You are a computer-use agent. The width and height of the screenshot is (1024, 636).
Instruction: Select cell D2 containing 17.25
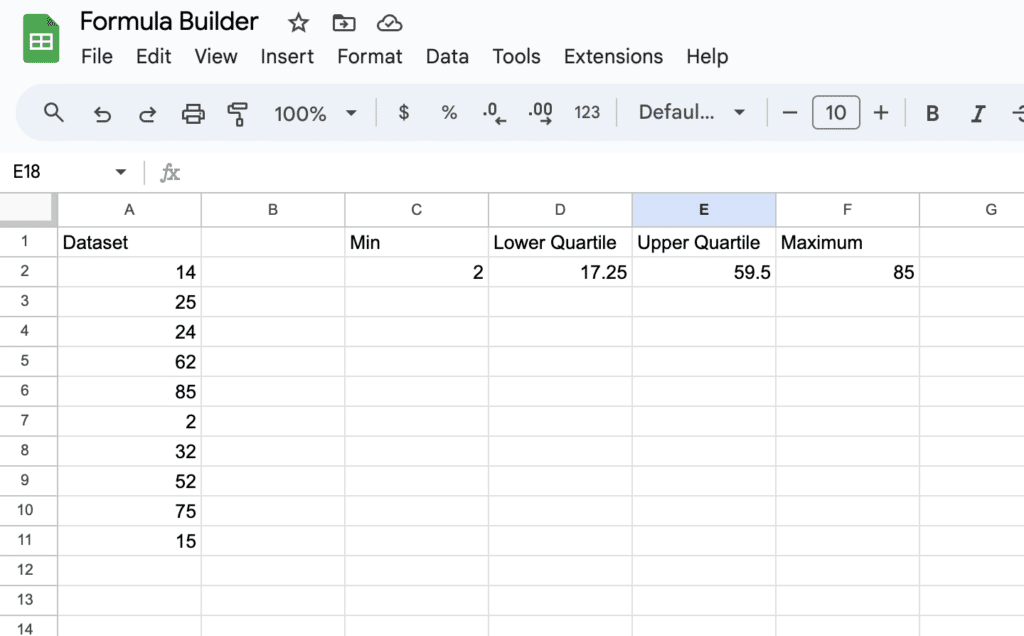pyautogui.click(x=560, y=272)
